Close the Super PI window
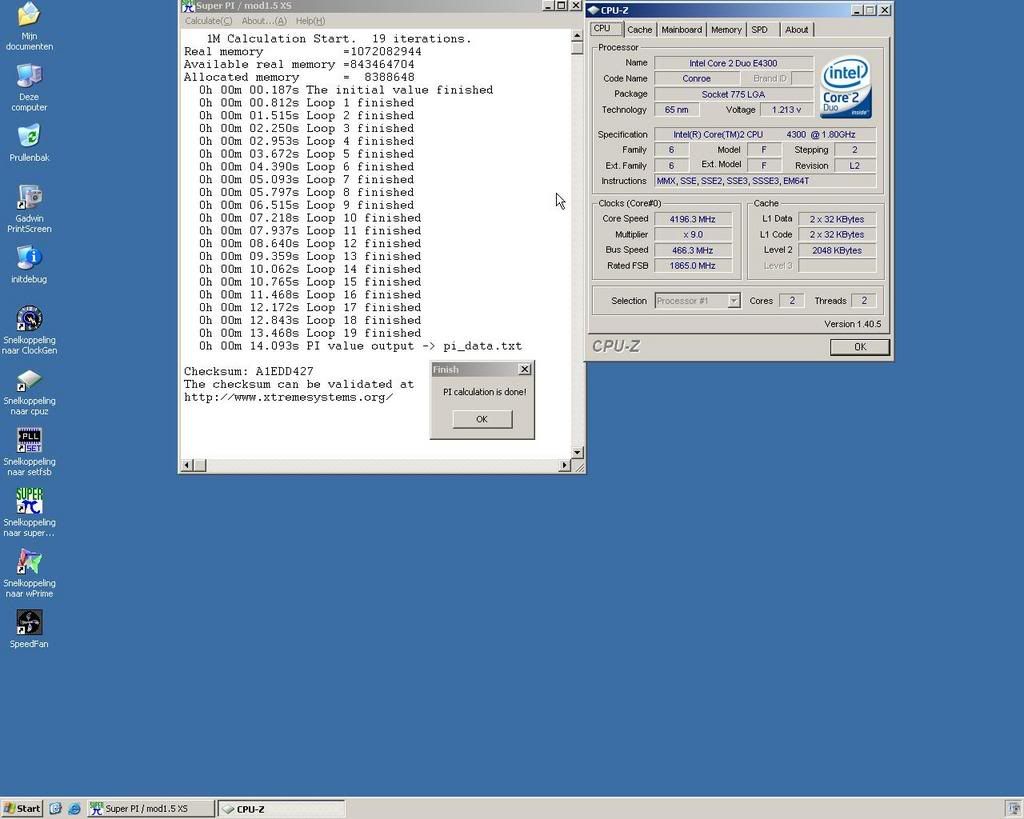1024x819 pixels. coord(575,5)
